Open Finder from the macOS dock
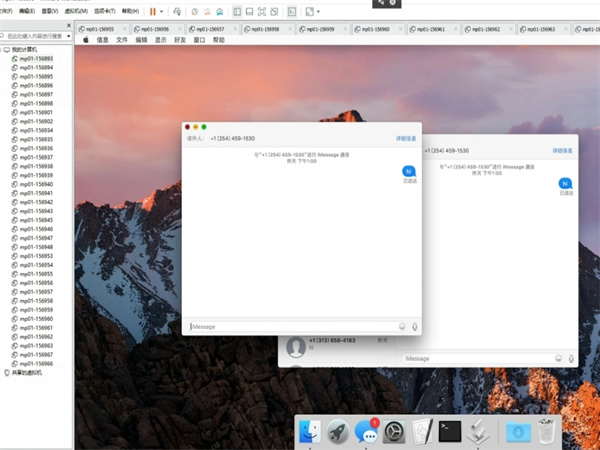The image size is (600, 450). [309, 432]
